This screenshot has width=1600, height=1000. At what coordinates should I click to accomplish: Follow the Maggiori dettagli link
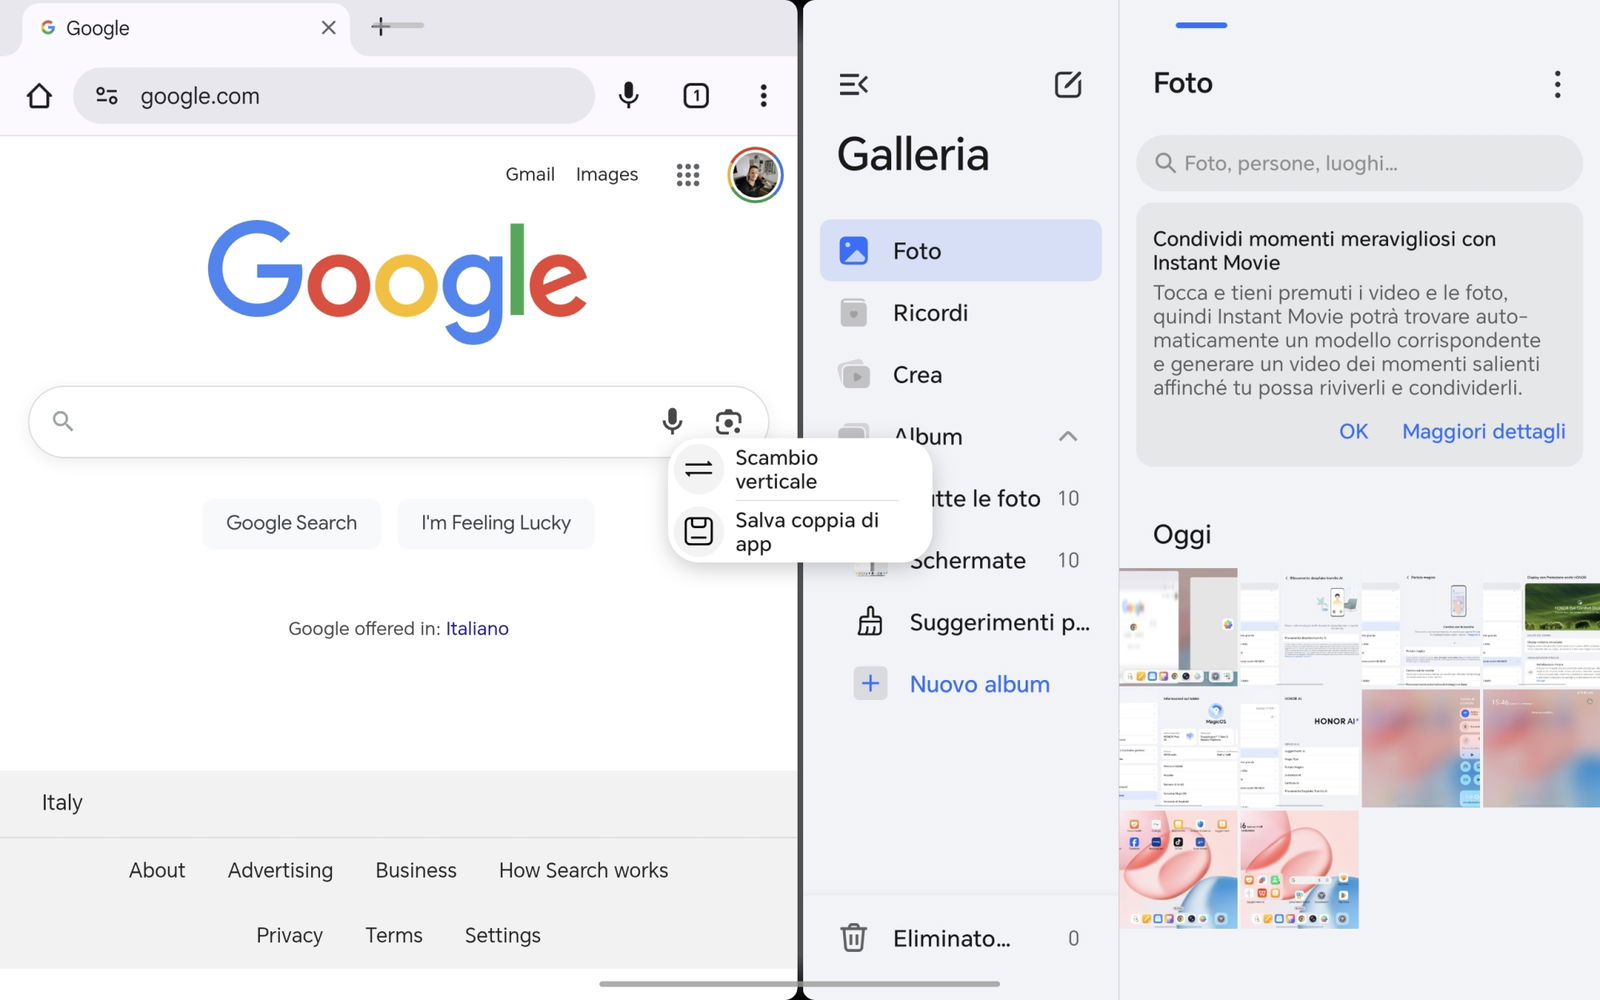tap(1483, 431)
